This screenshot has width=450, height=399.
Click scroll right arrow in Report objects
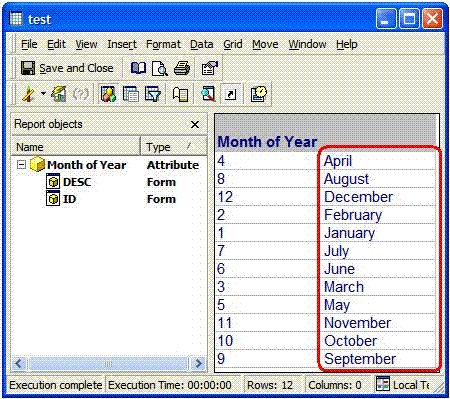[199, 363]
